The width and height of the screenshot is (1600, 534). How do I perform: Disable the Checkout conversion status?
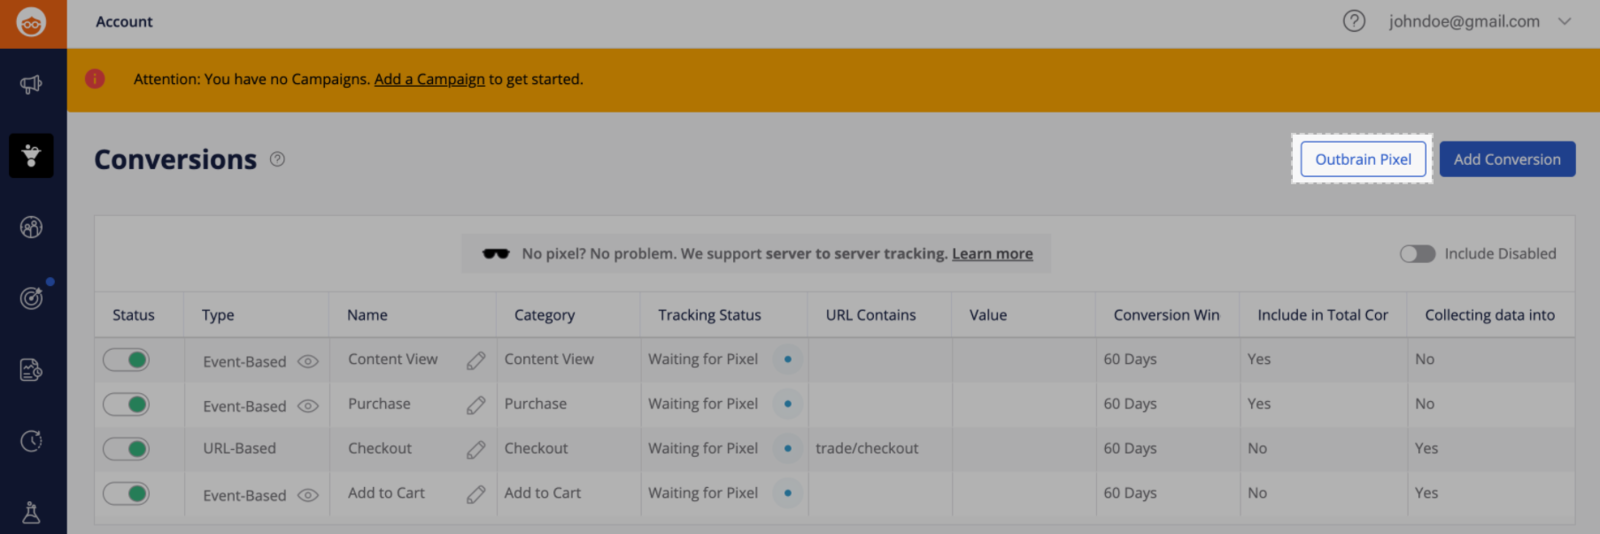(126, 449)
